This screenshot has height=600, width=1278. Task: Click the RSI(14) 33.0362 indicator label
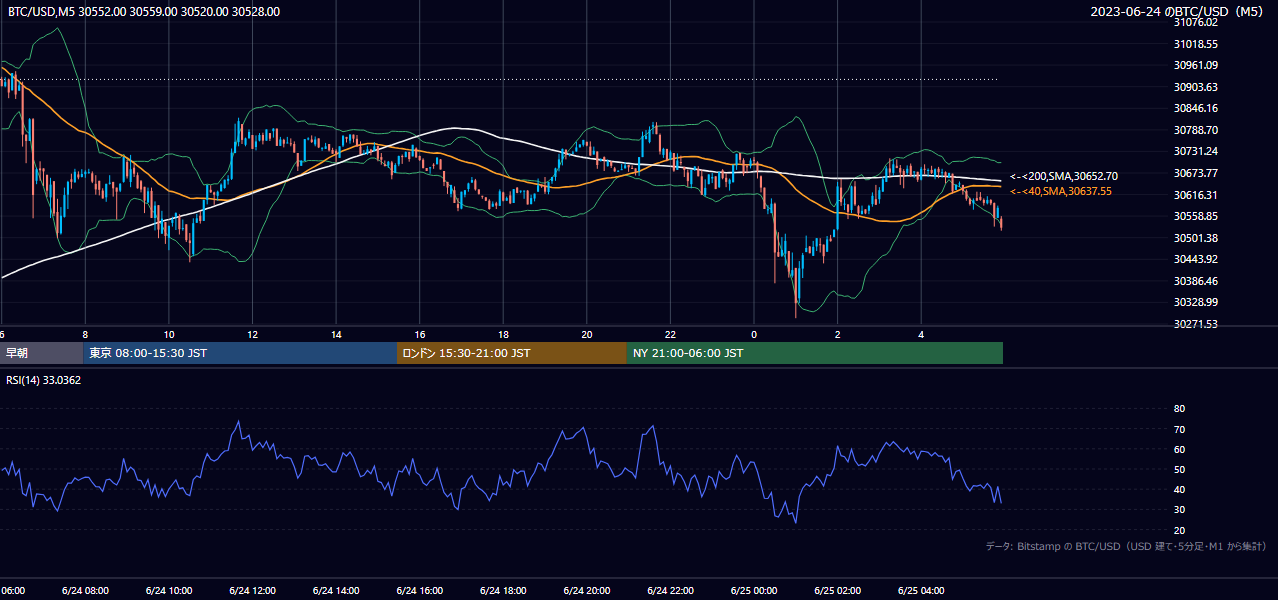[x=44, y=380]
